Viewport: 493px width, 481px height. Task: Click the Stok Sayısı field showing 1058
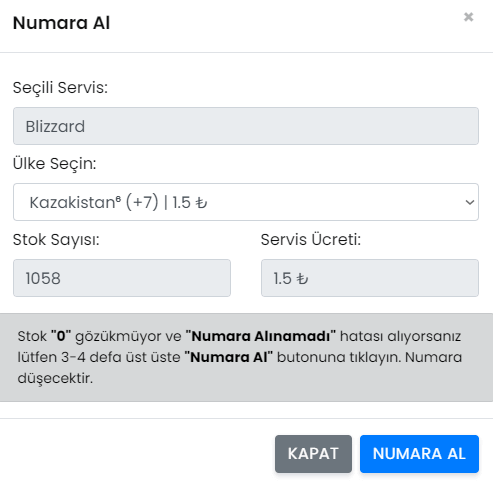tap(122, 278)
